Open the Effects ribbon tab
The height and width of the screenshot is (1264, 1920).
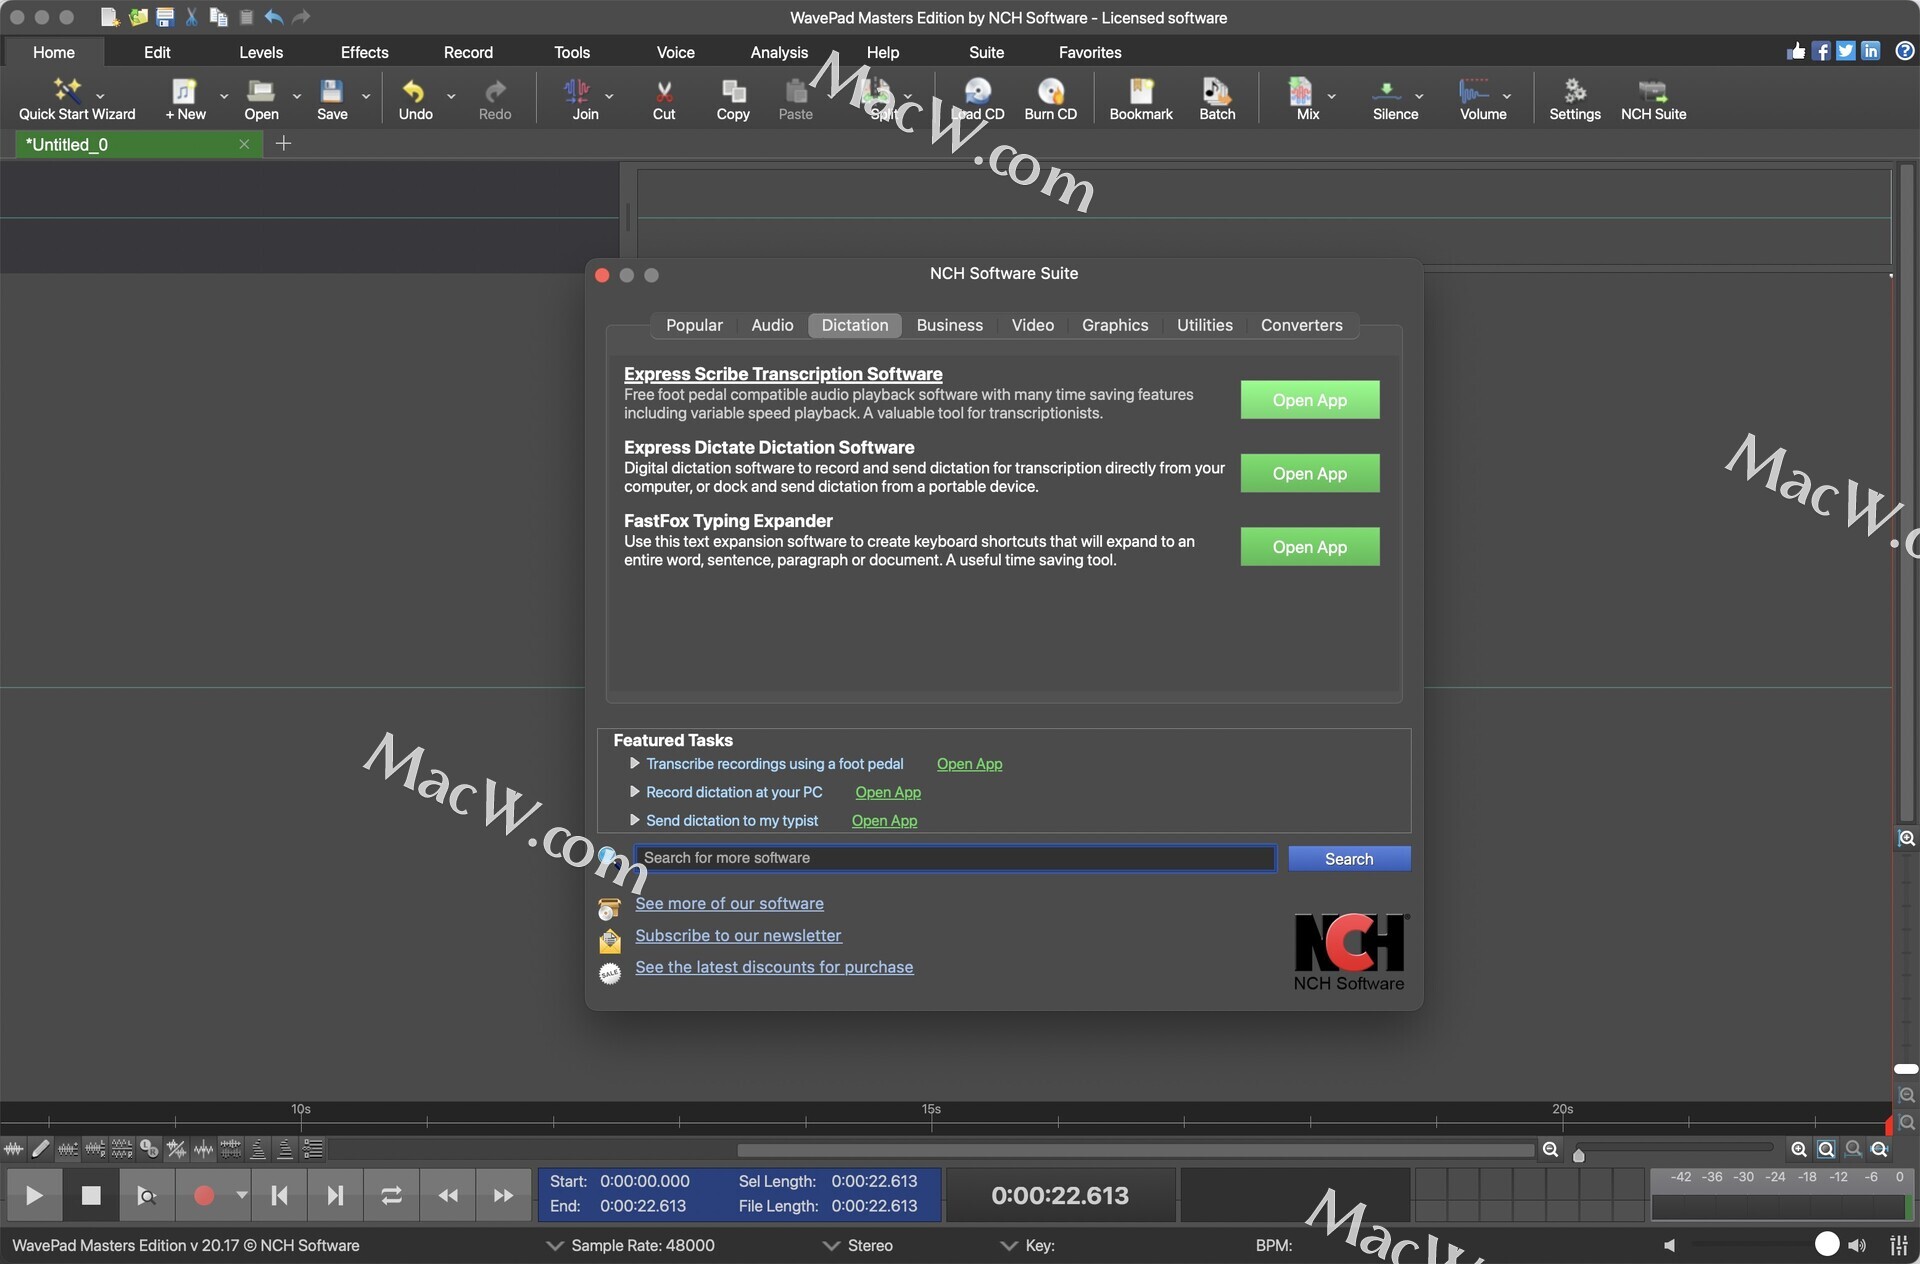click(x=364, y=52)
